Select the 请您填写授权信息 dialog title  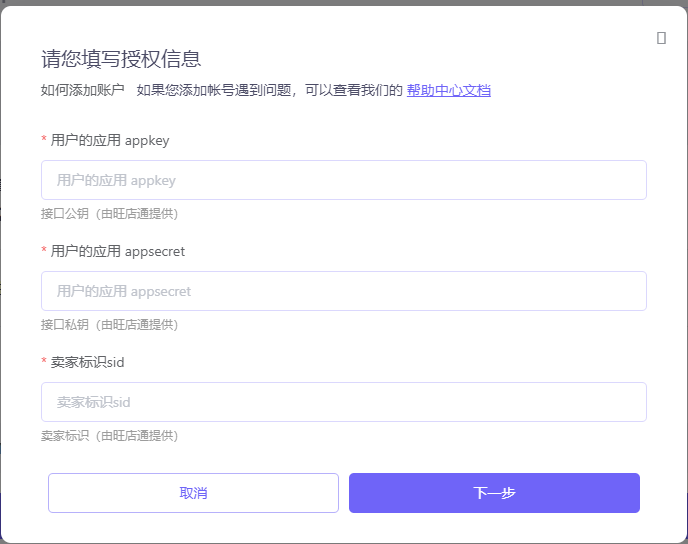coord(121,59)
